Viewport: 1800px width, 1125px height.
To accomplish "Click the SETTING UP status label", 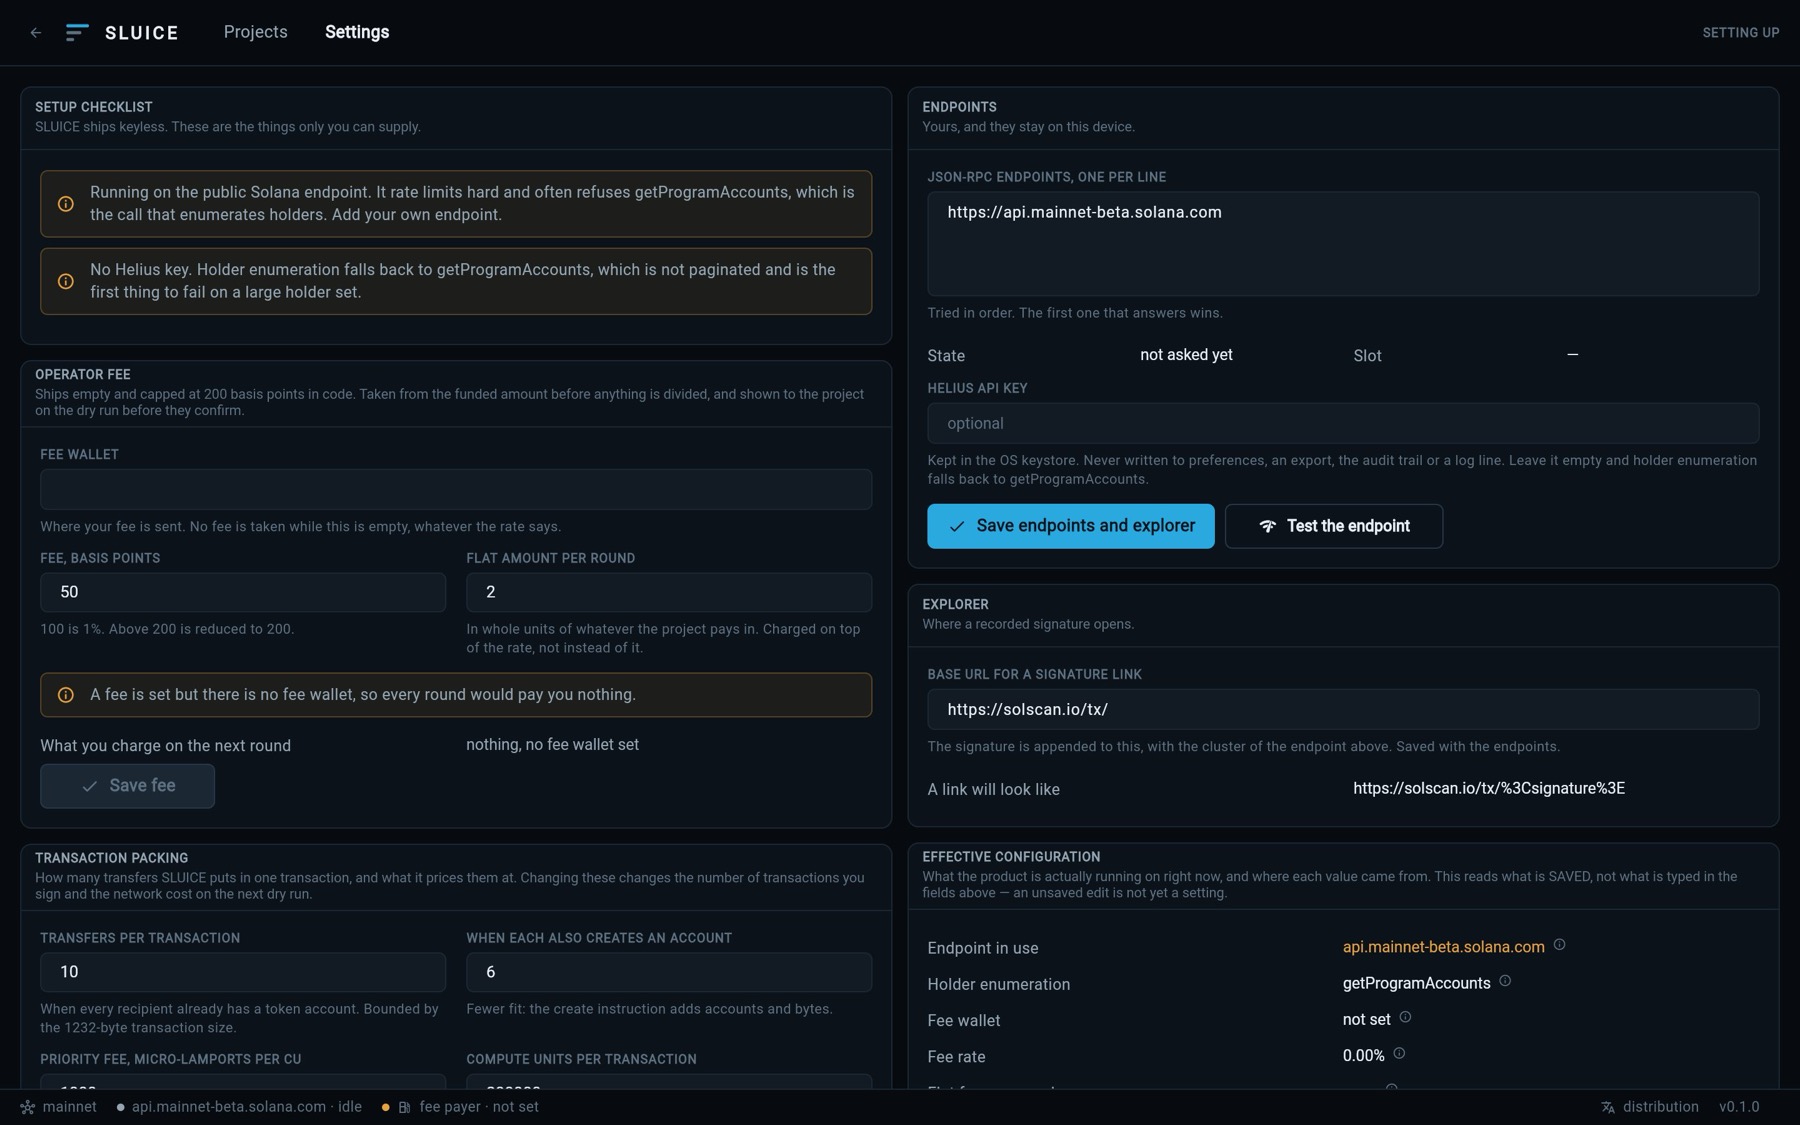I will pos(1740,33).
